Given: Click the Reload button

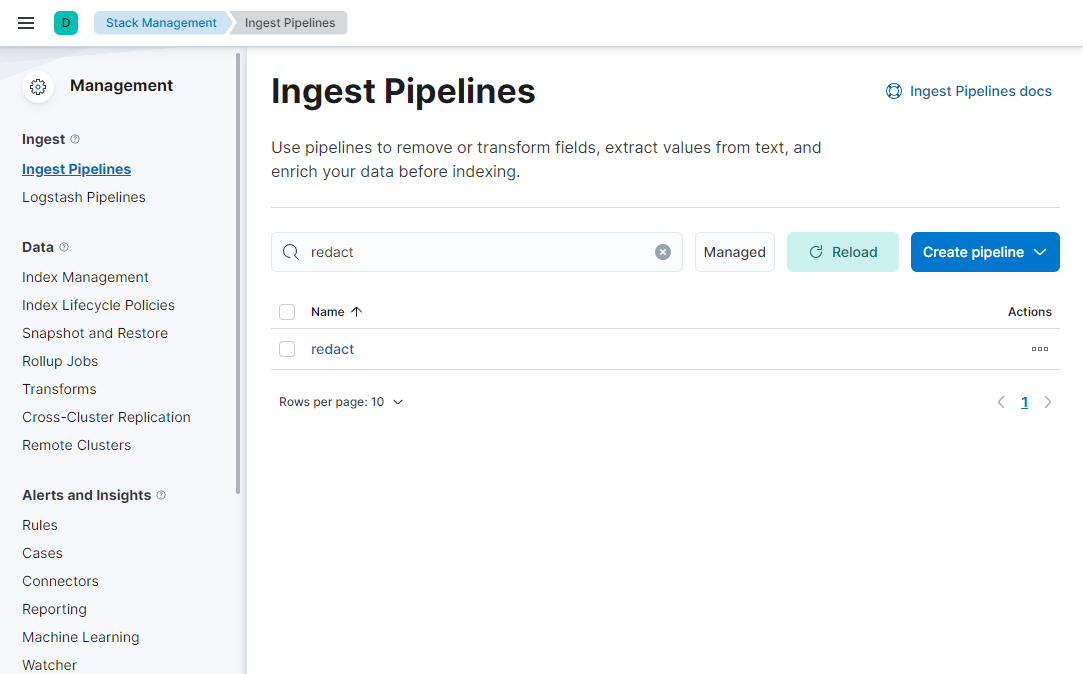Looking at the screenshot, I should (x=843, y=252).
